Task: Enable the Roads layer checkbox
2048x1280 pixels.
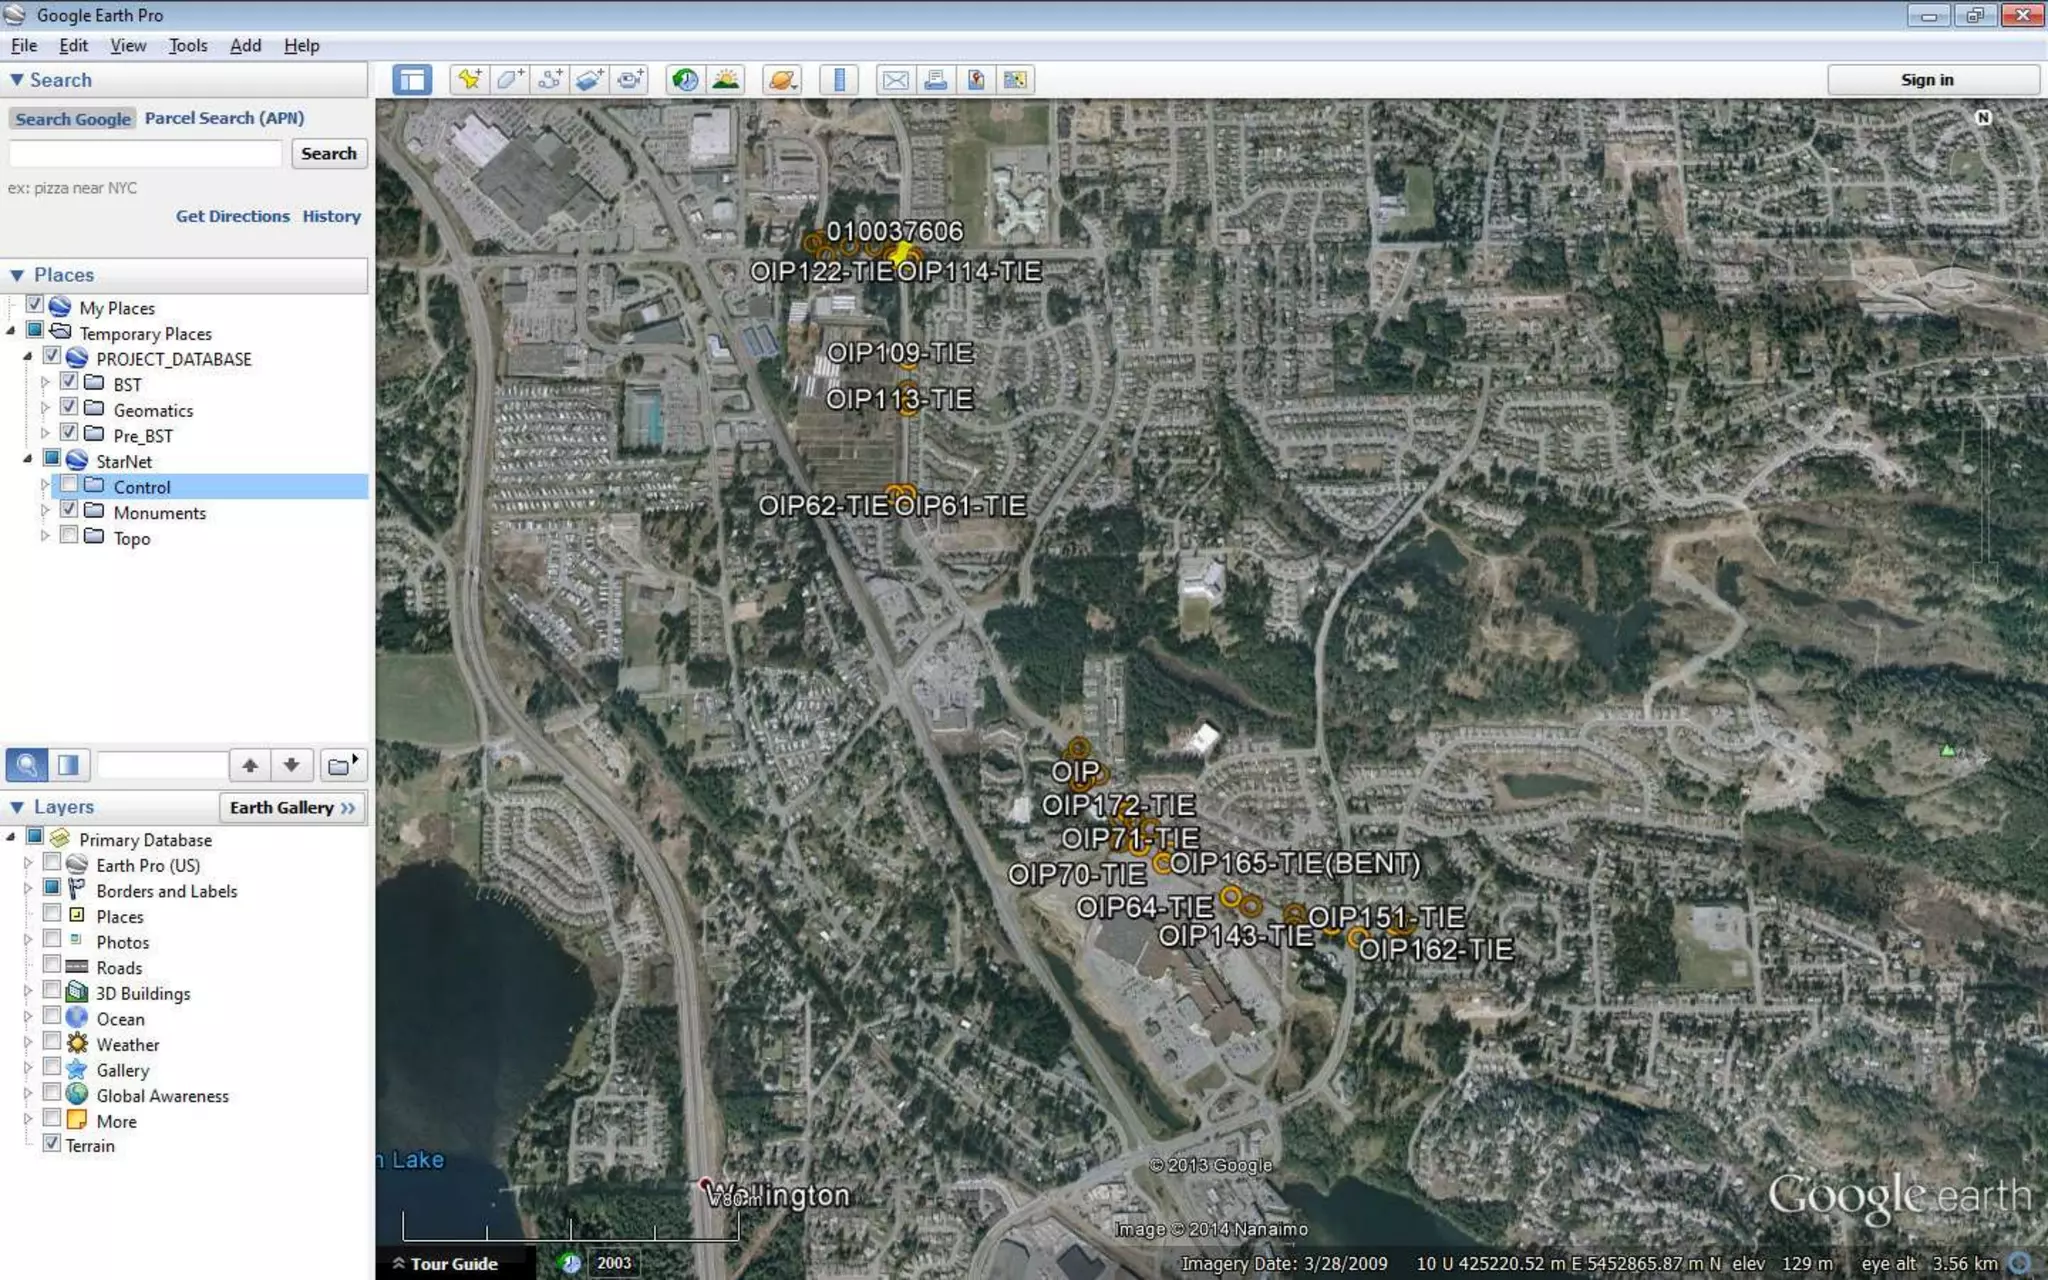Action: coord(52,966)
